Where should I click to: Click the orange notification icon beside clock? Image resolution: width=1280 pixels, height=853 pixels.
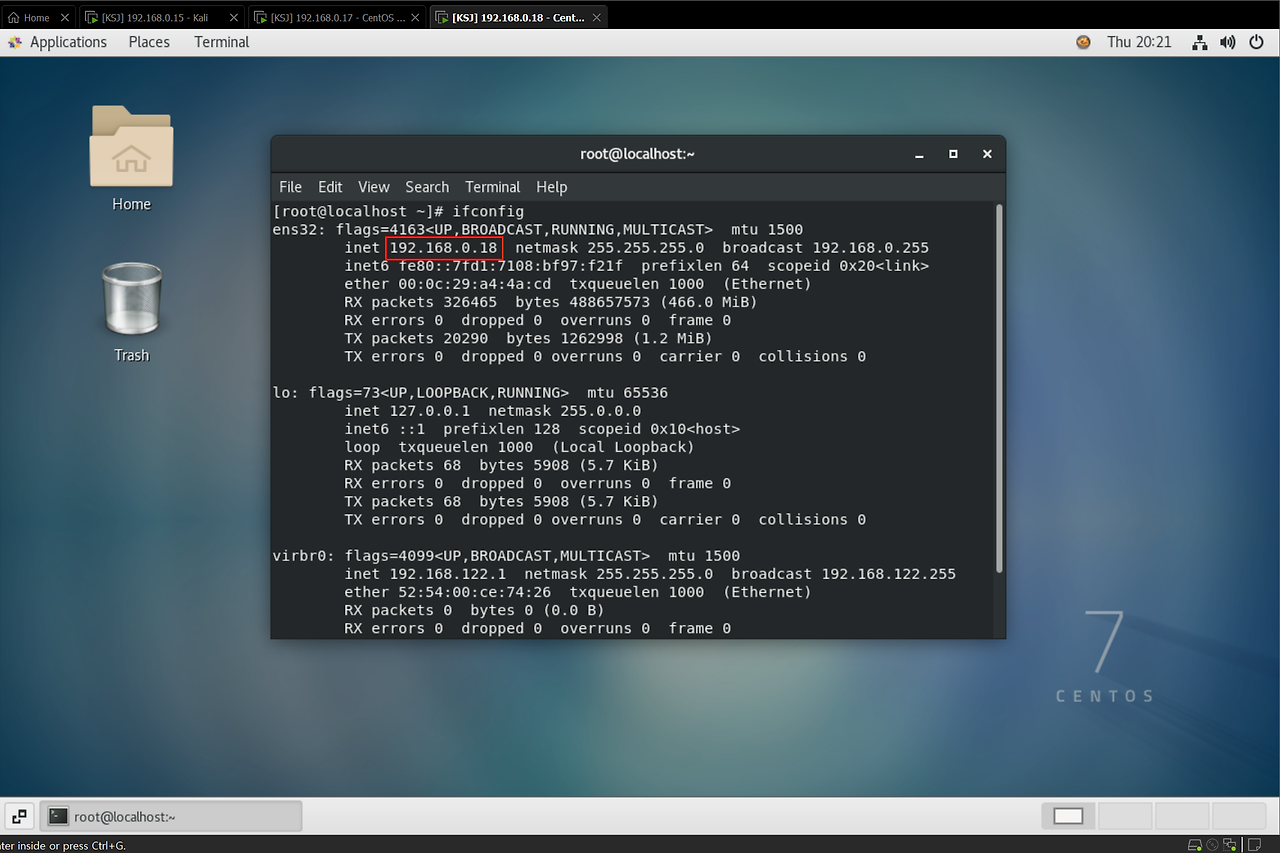point(1083,42)
